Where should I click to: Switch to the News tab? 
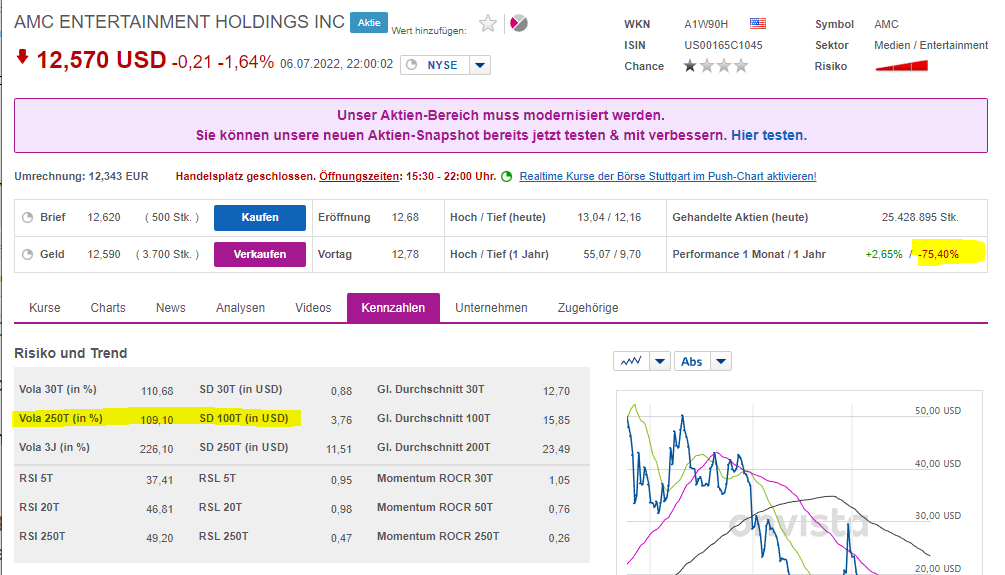click(x=170, y=308)
